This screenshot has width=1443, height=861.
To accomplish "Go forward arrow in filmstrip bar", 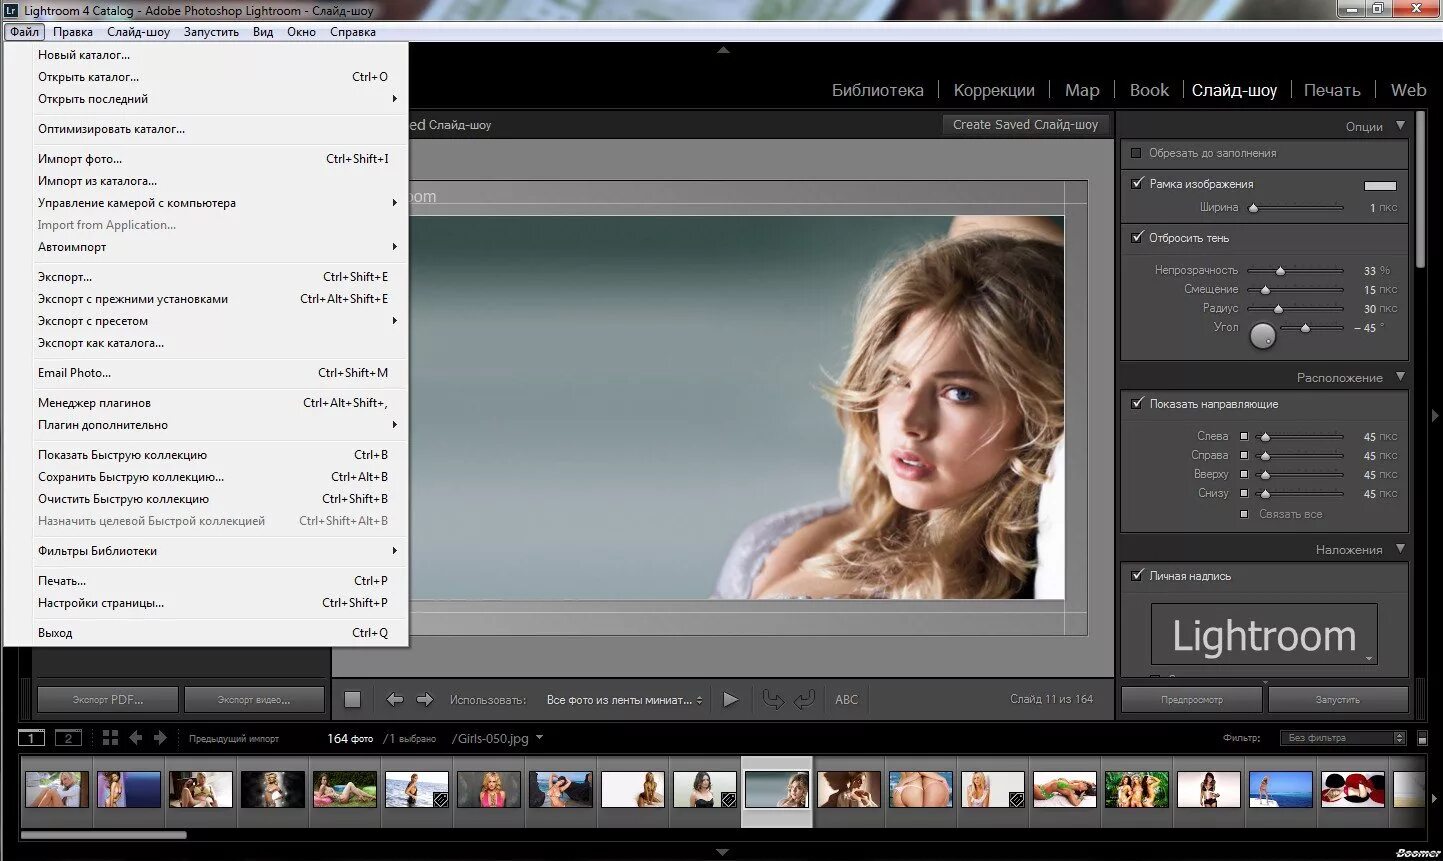I will pyautogui.click(x=160, y=738).
